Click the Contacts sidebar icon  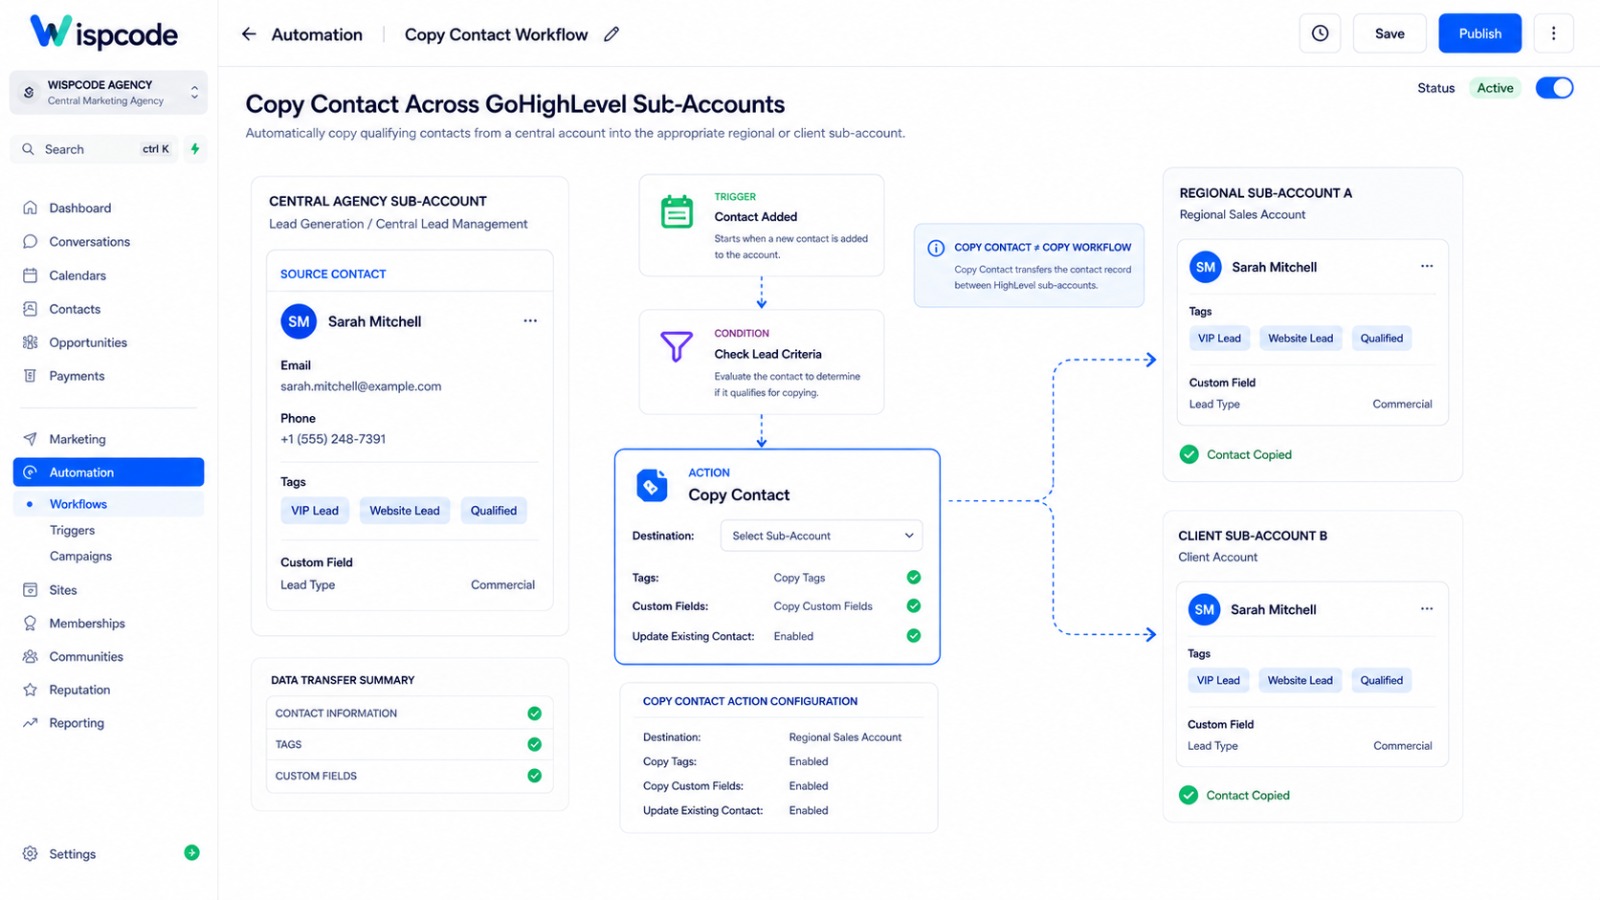[x=30, y=309]
